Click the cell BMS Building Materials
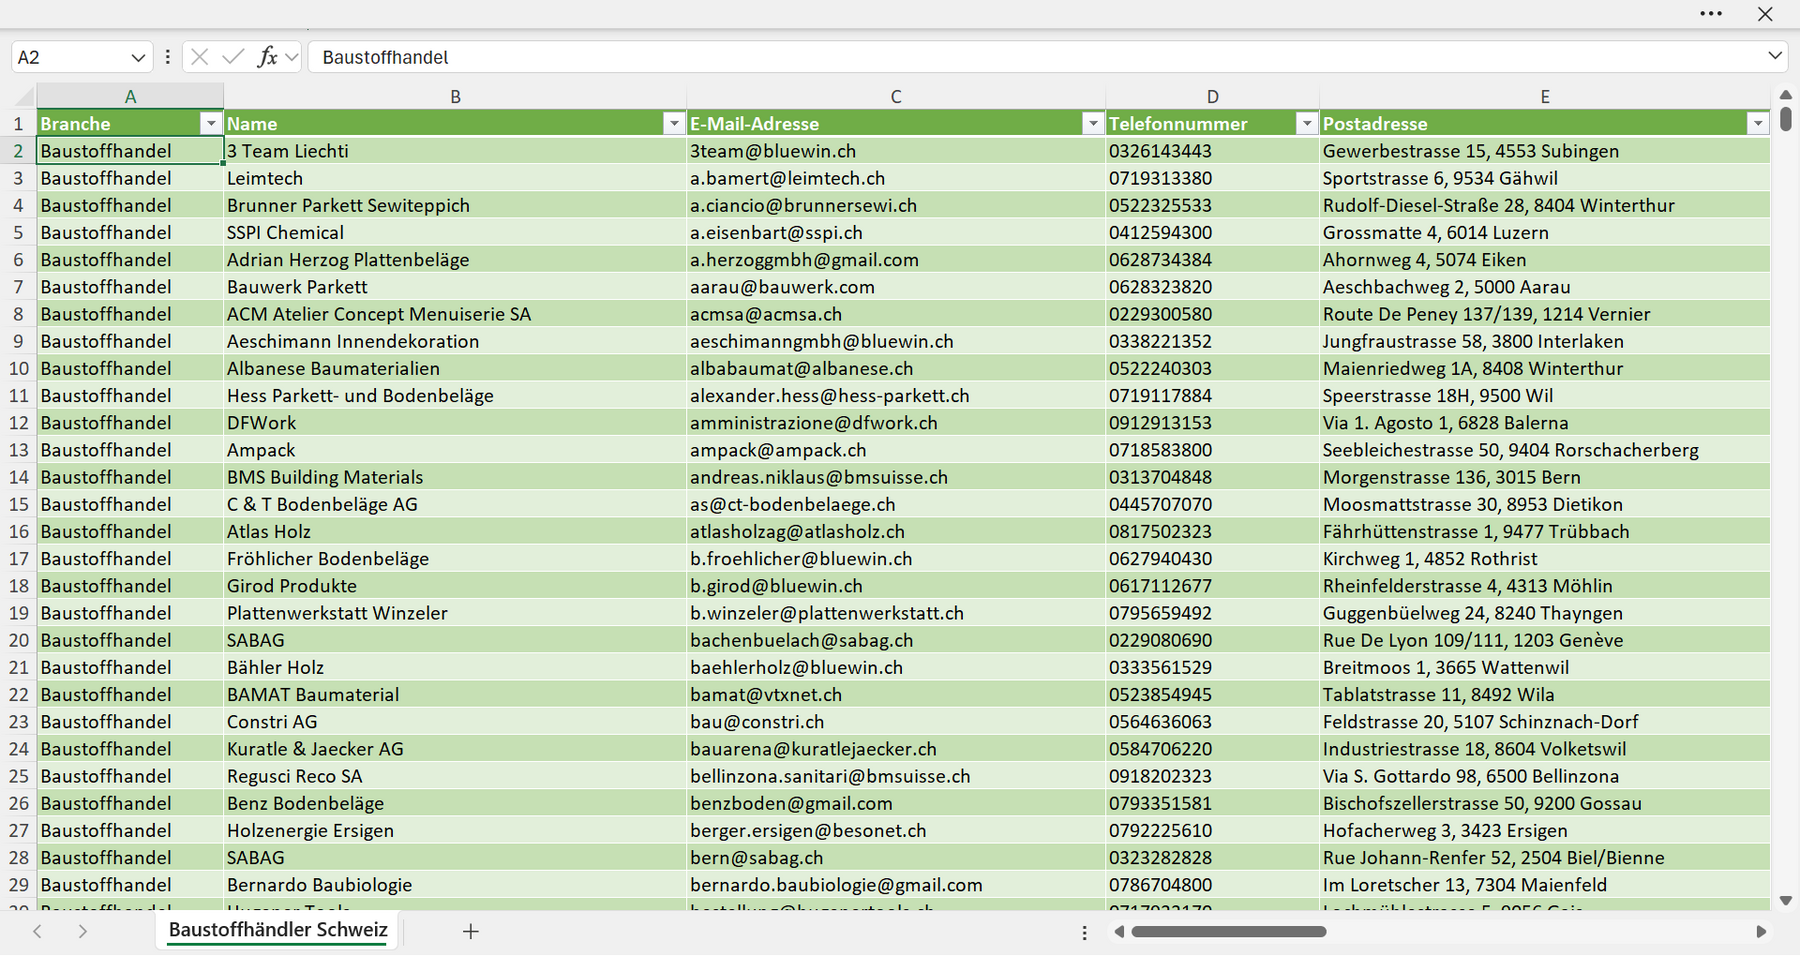This screenshot has height=956, width=1800. pyautogui.click(x=455, y=477)
